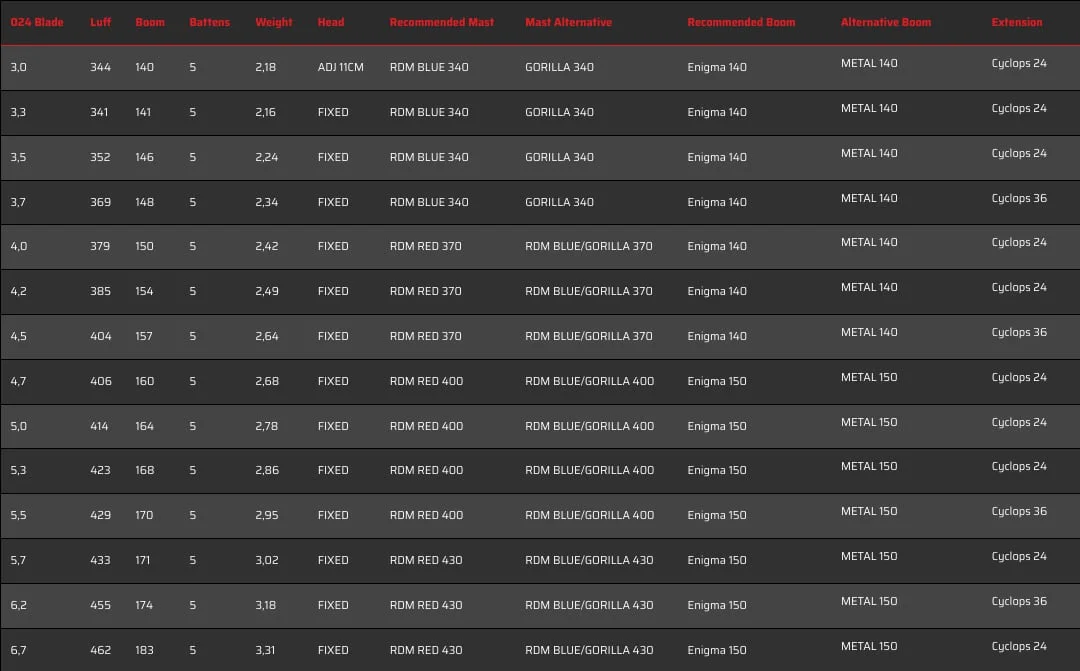Click boom value 168
This screenshot has height=671, width=1080.
[x=145, y=471]
